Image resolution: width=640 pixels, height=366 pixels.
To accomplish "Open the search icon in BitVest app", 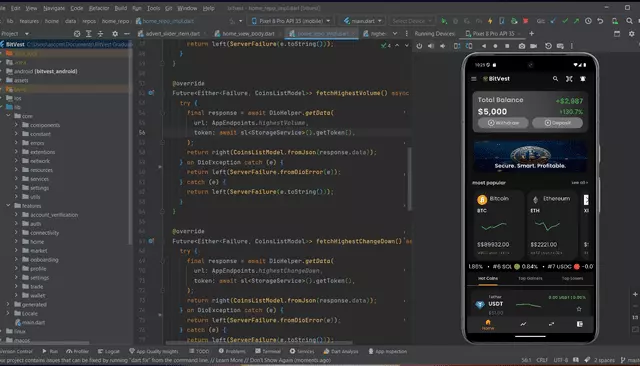I will point(556,79).
